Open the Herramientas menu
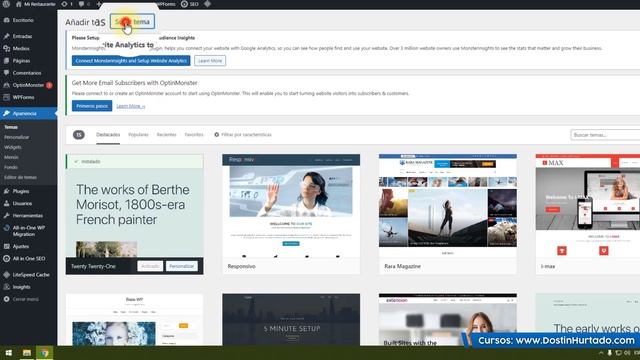This screenshot has height=360, width=640. 27,216
